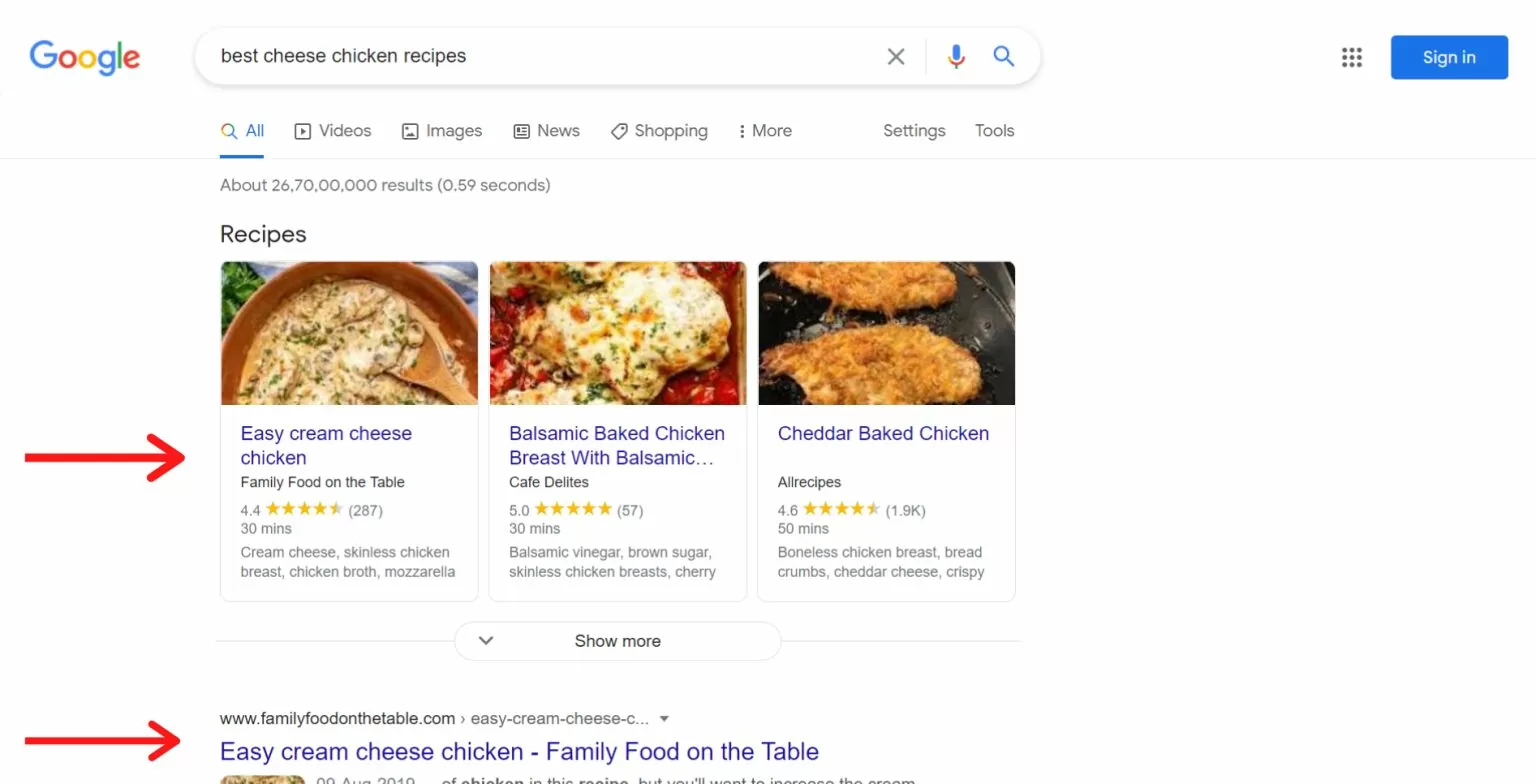1536x784 pixels.
Task: Click the Shopping tag icon
Action: [x=619, y=131]
